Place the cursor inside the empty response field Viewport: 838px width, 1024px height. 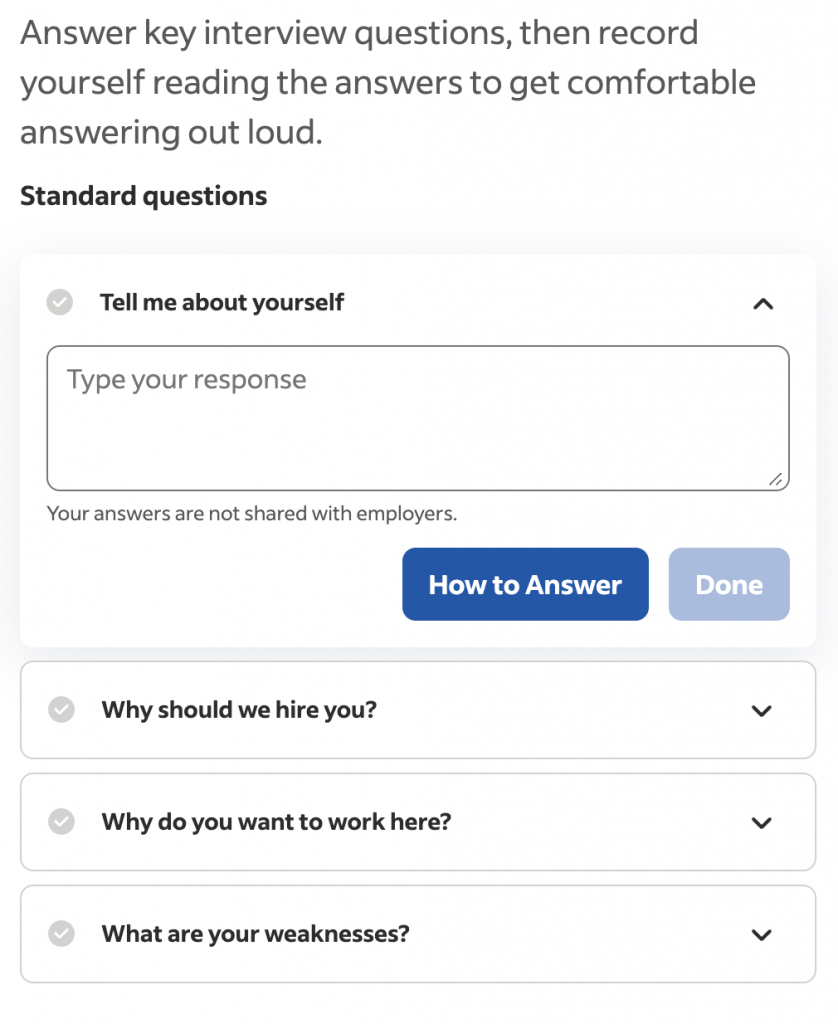click(x=417, y=418)
